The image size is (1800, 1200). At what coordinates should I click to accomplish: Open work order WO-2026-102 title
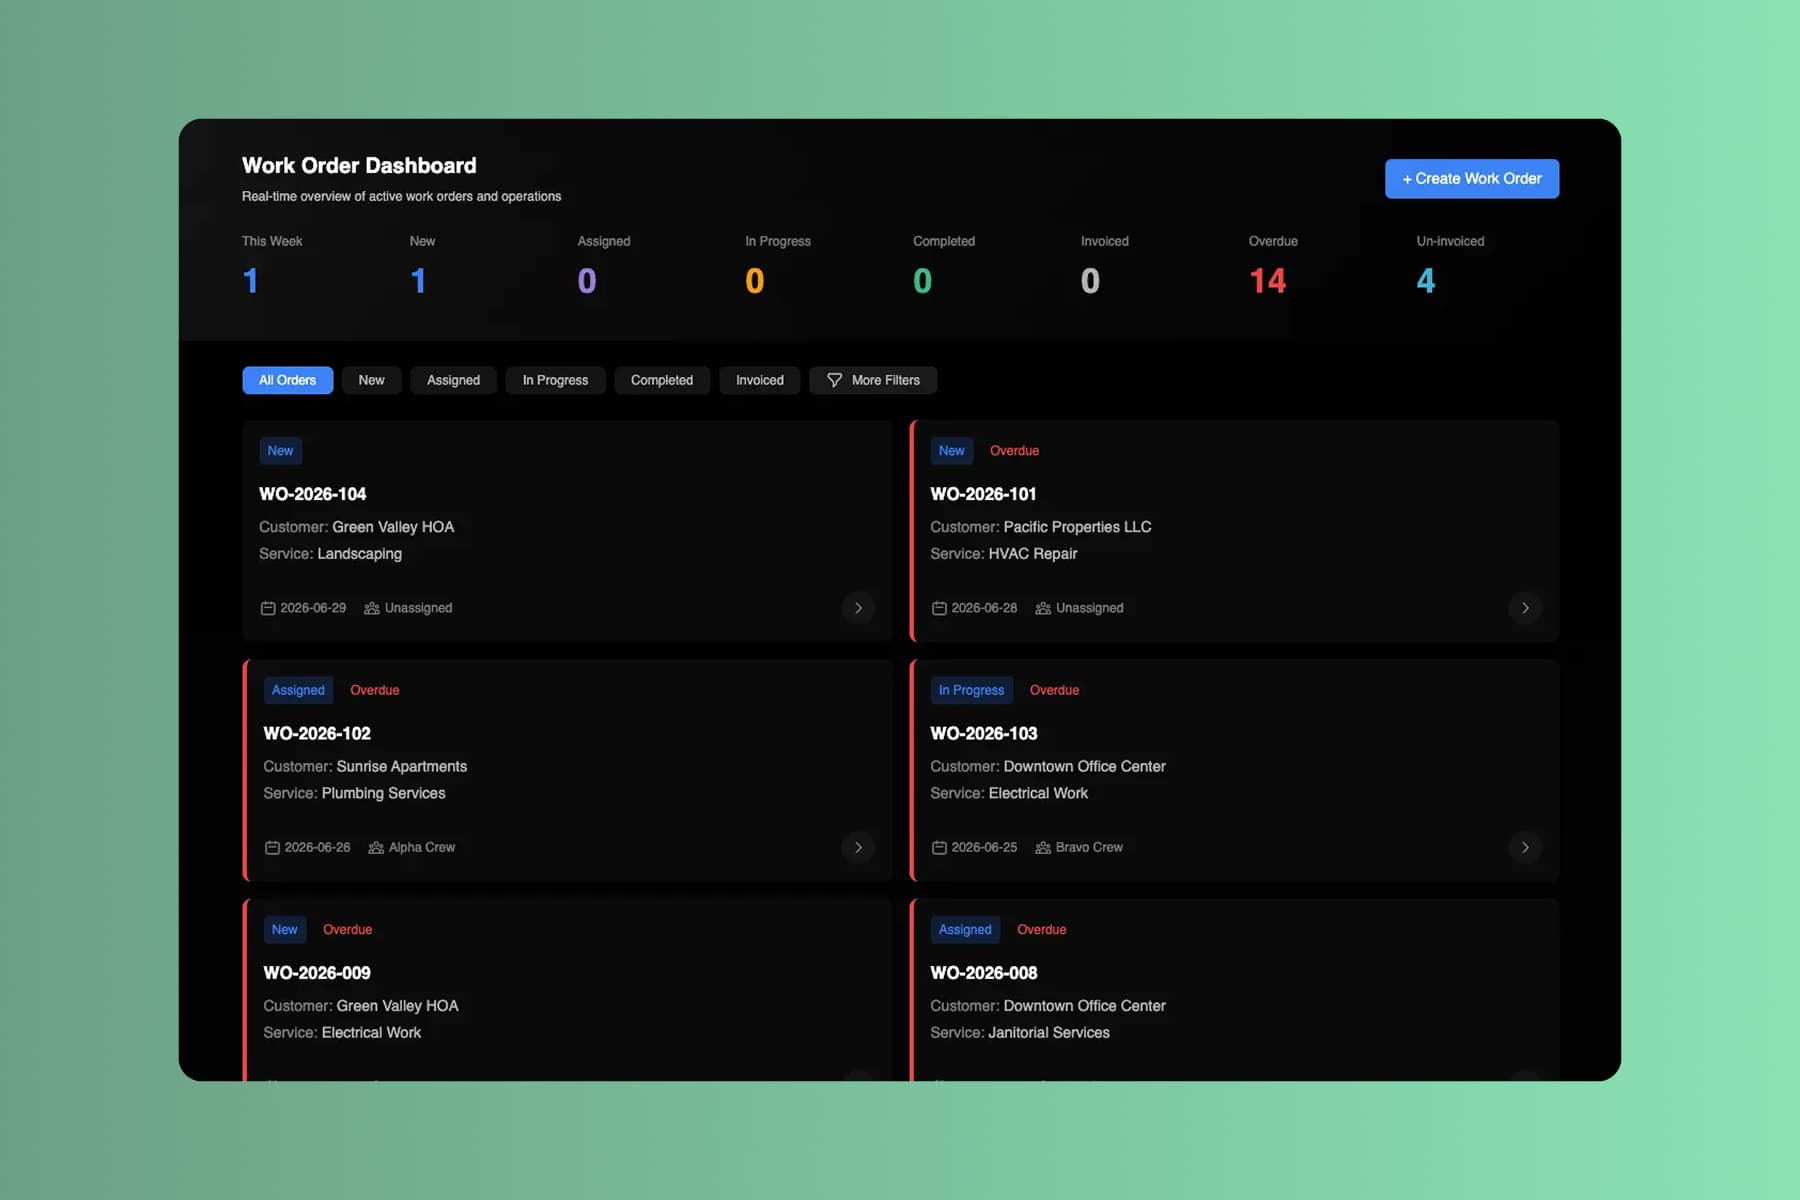317,733
